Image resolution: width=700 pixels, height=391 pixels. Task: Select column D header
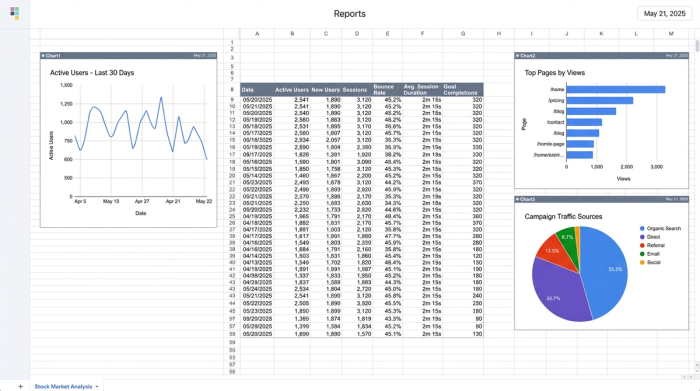[357, 33]
